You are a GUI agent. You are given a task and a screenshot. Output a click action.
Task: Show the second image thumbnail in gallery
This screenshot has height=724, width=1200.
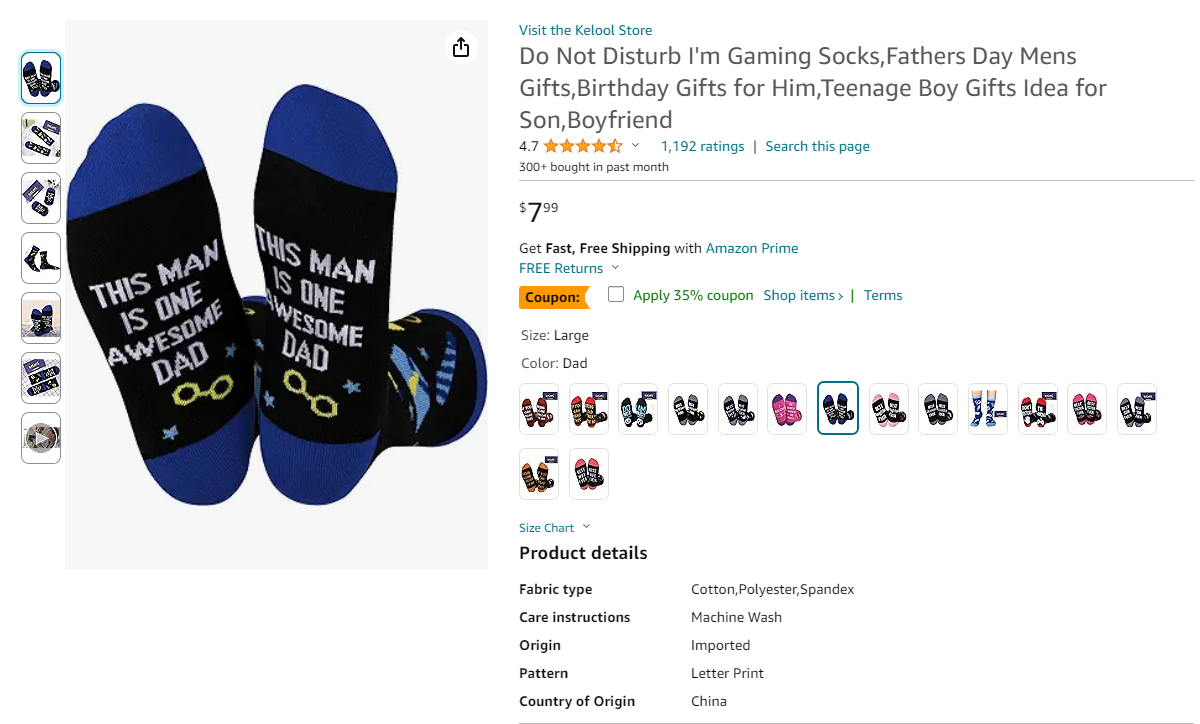[41, 138]
